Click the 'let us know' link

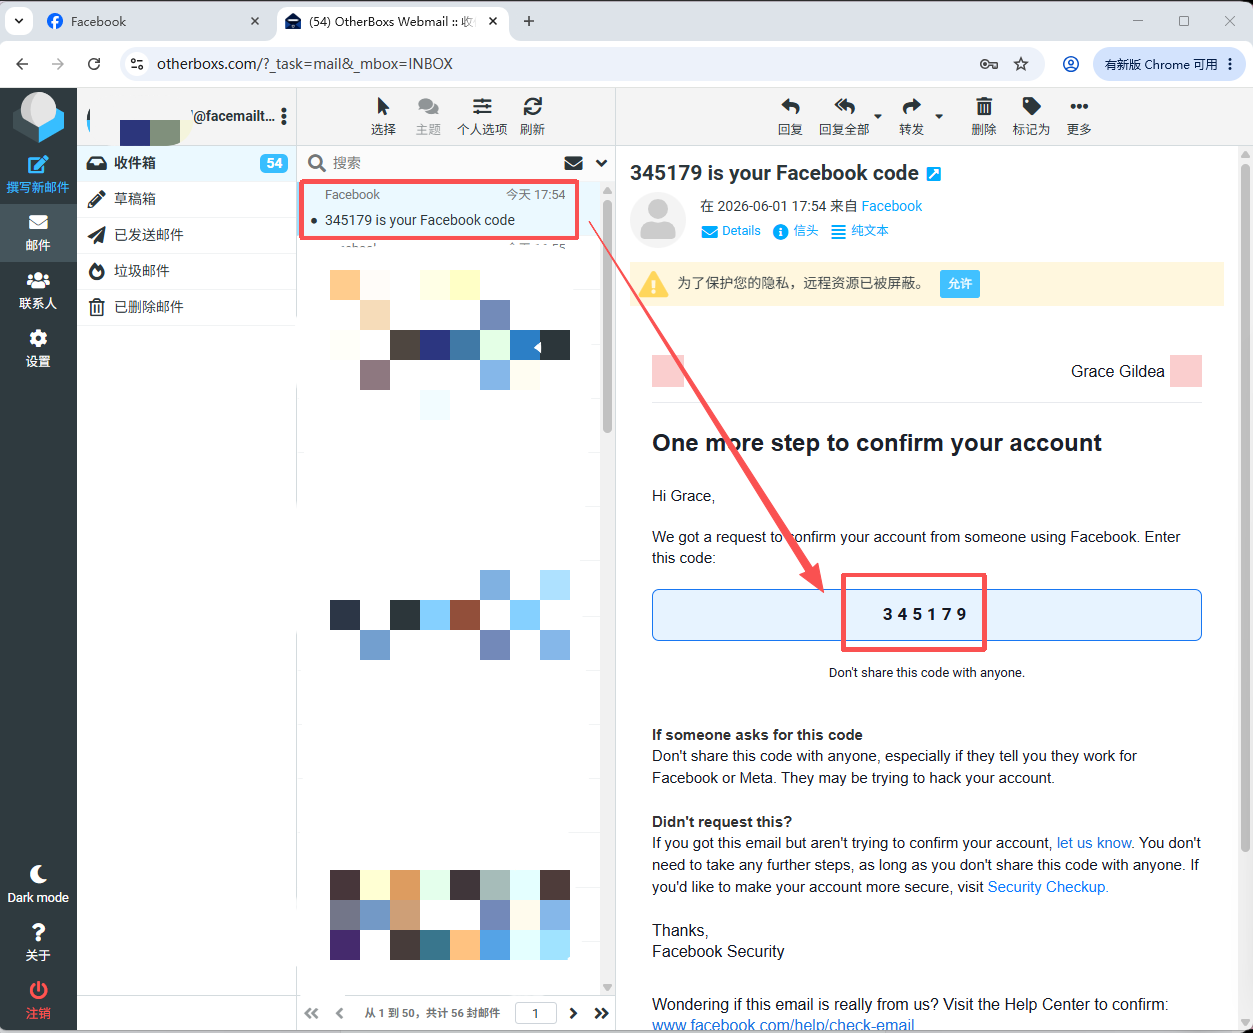[x=1095, y=843]
